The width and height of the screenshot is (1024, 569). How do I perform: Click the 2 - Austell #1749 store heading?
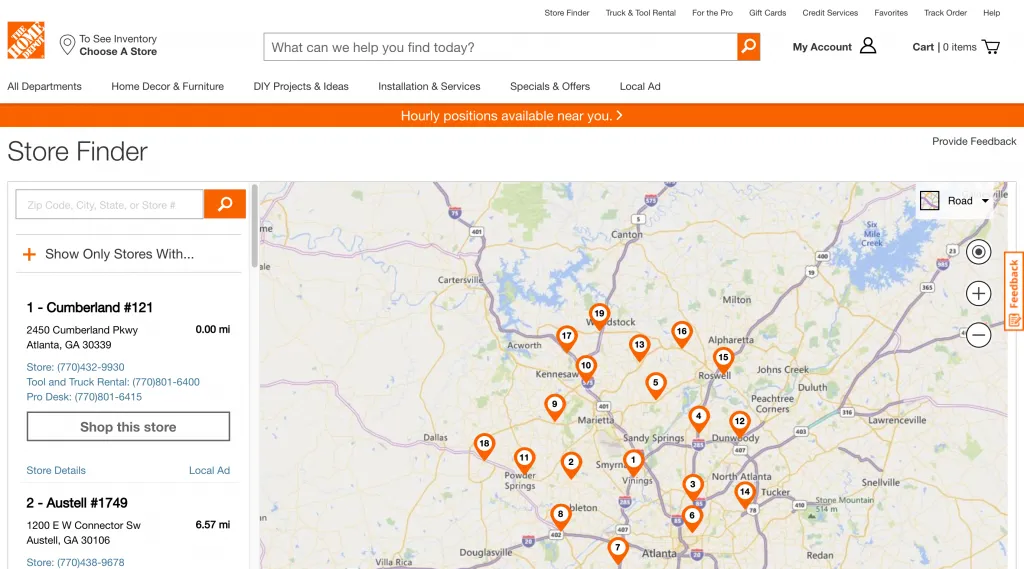tap(77, 503)
